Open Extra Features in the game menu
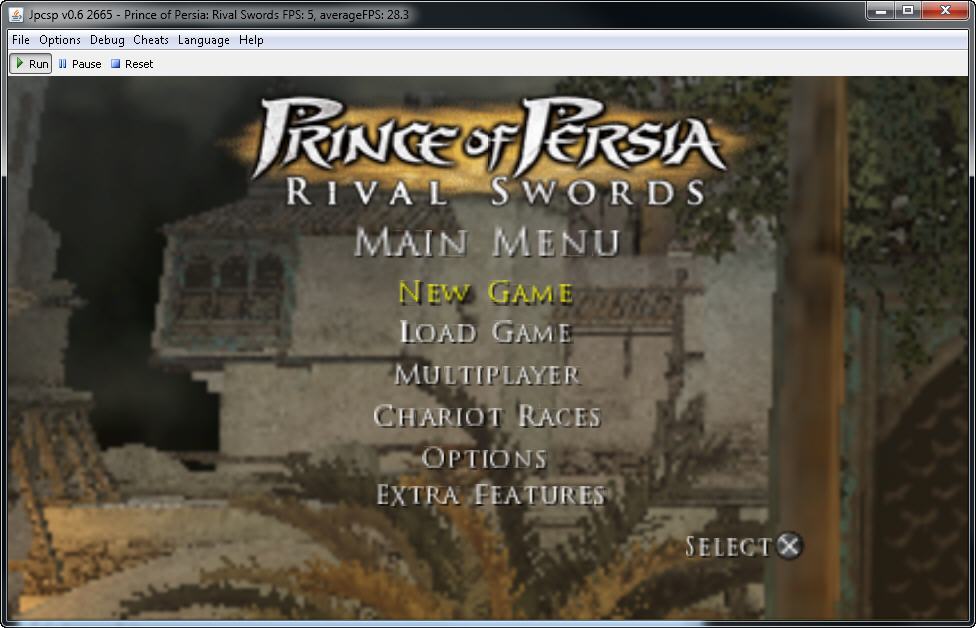 click(490, 495)
